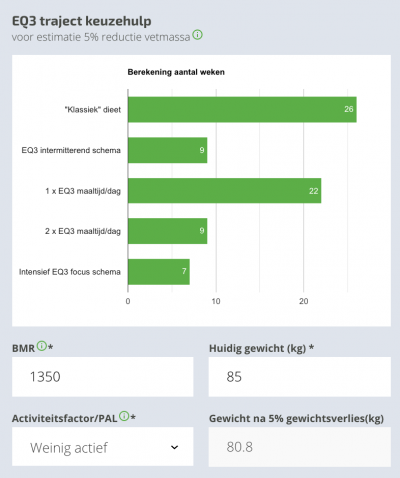The width and height of the screenshot is (400, 478).
Task: Open the BMR info icon
Action: (42, 346)
